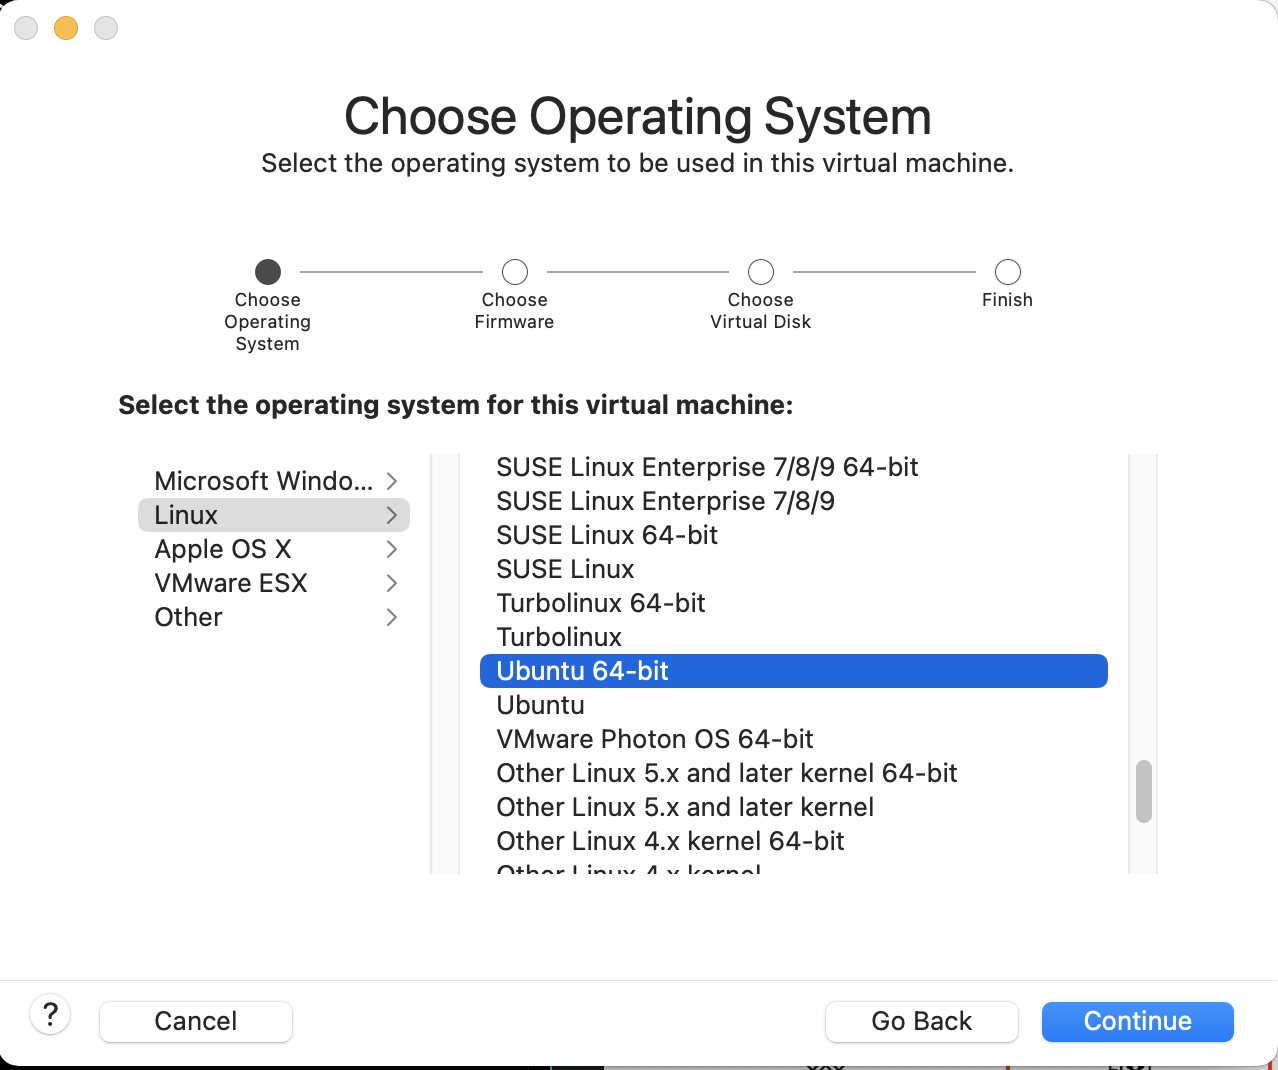Open the help question mark button

(x=50, y=1014)
